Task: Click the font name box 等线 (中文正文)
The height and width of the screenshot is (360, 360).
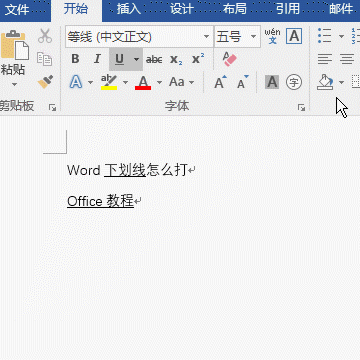Action: coord(133,37)
